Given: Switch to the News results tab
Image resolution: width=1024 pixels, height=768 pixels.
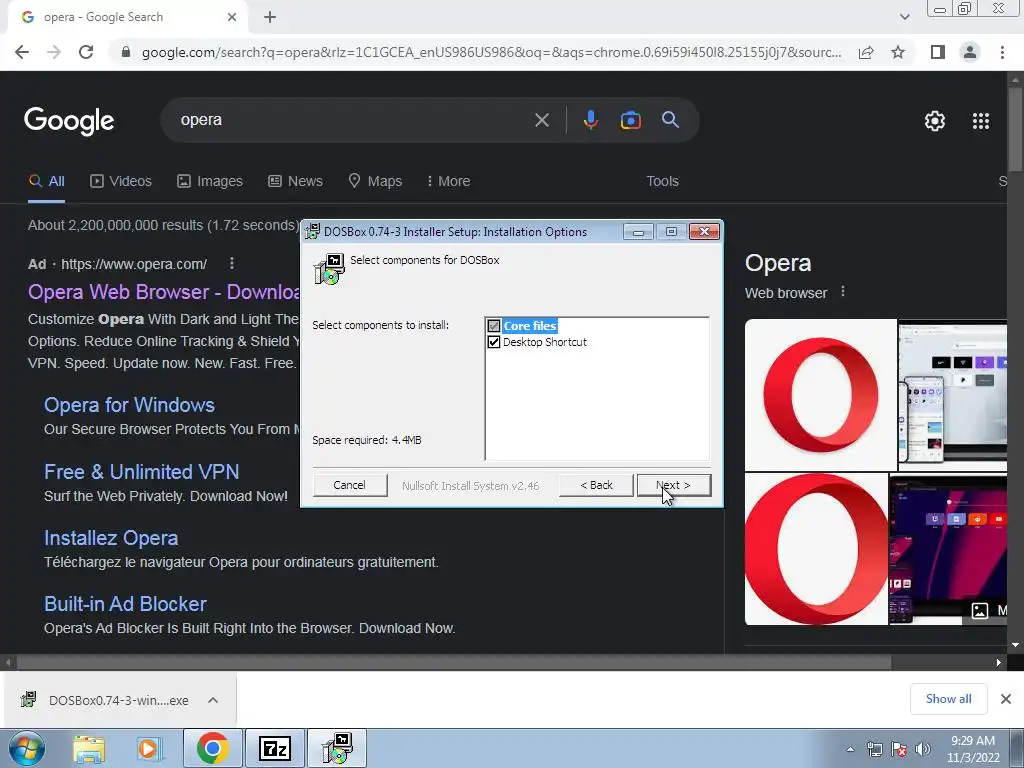Looking at the screenshot, I should (295, 182).
